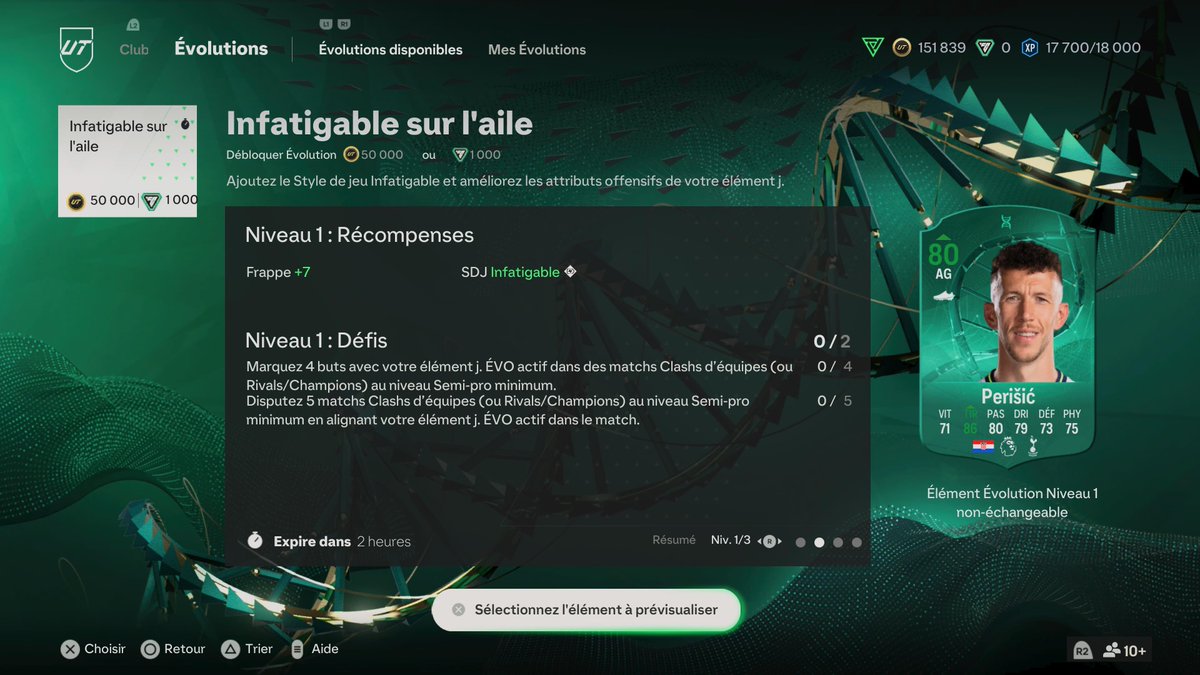Image resolution: width=1200 pixels, height=675 pixels.
Task: Click the coin balance 151 839
Action: [x=942, y=47]
